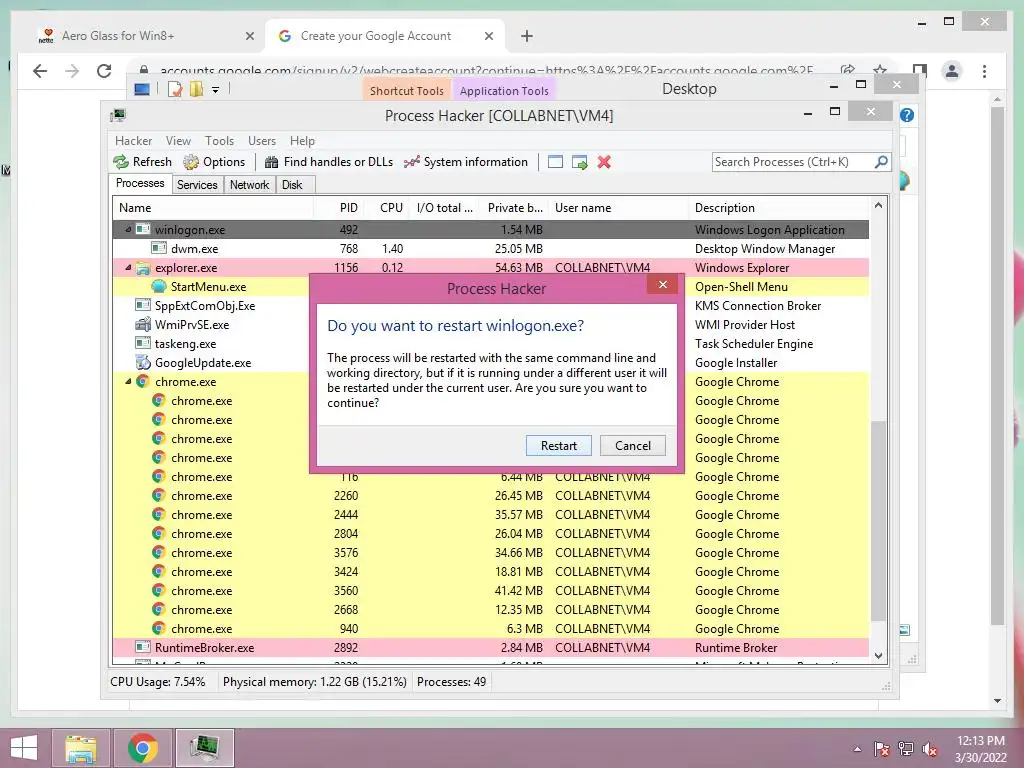Open Process Hacker Options
The height and width of the screenshot is (768, 1024).
pyautogui.click(x=214, y=162)
